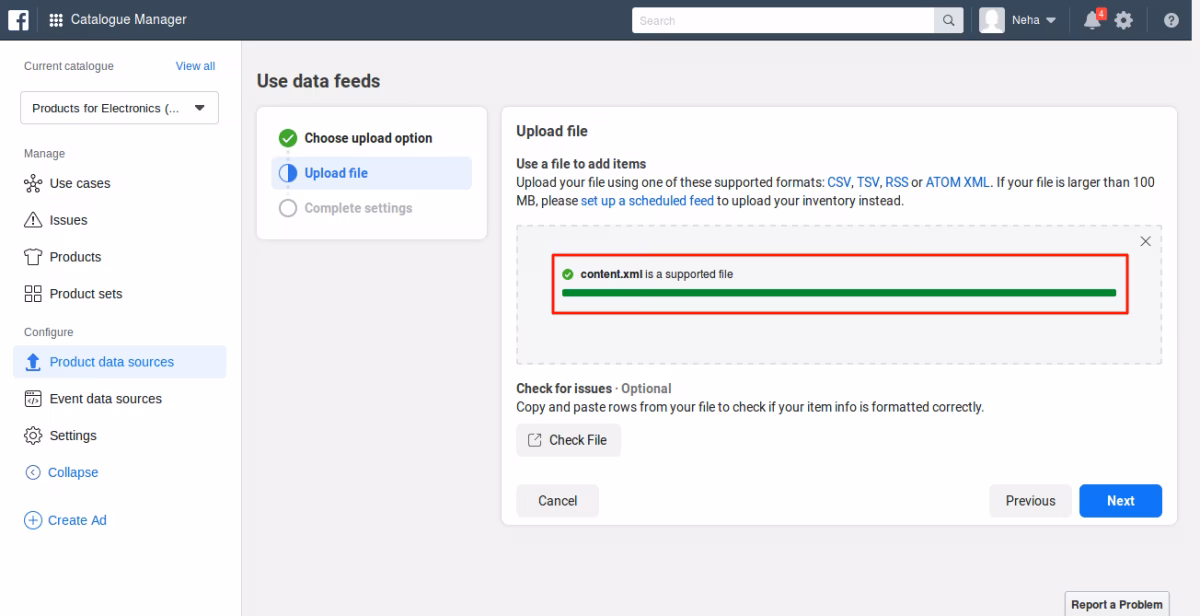Remove uploaded file with the X icon

pyautogui.click(x=1146, y=241)
